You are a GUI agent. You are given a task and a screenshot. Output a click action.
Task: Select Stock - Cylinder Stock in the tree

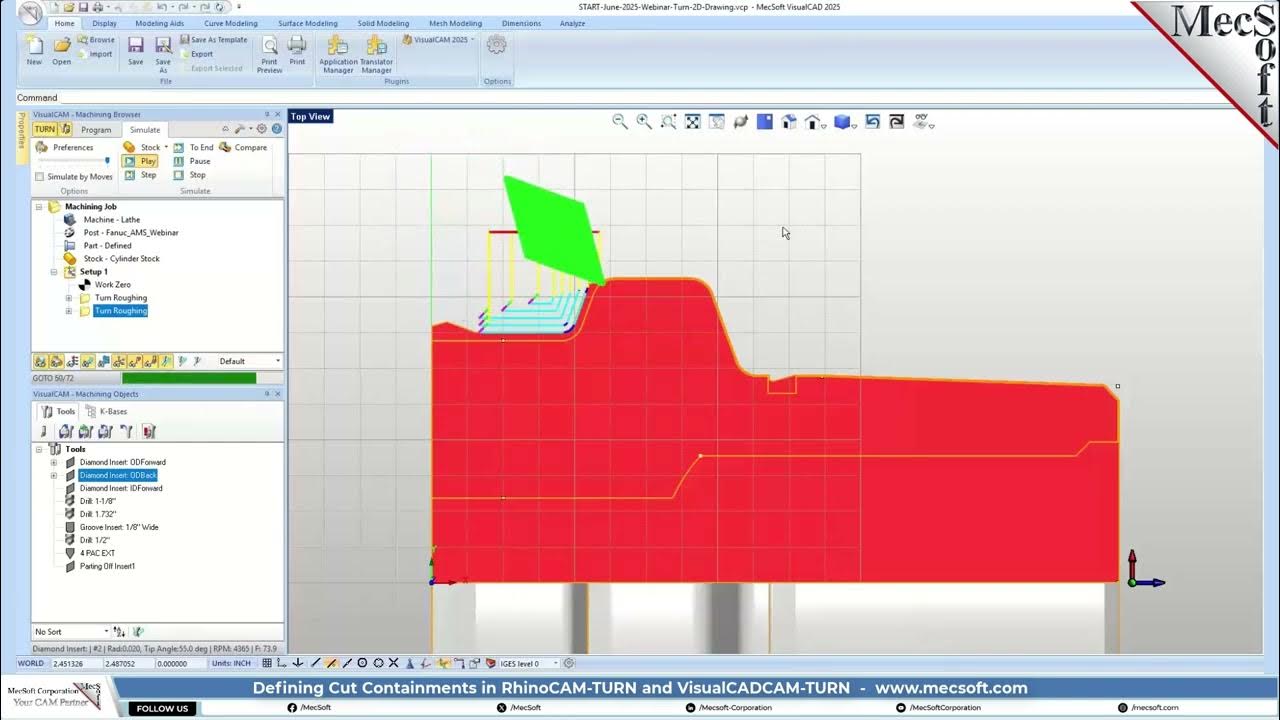click(121, 259)
